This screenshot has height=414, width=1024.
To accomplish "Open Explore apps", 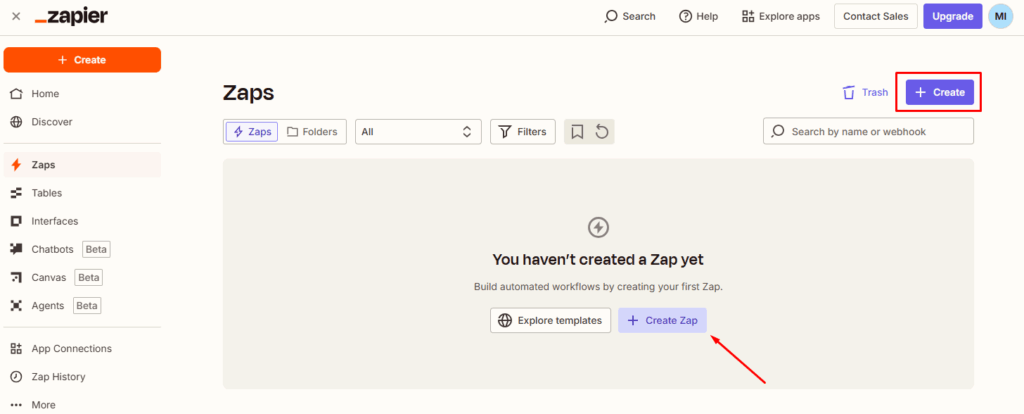I will 780,16.
